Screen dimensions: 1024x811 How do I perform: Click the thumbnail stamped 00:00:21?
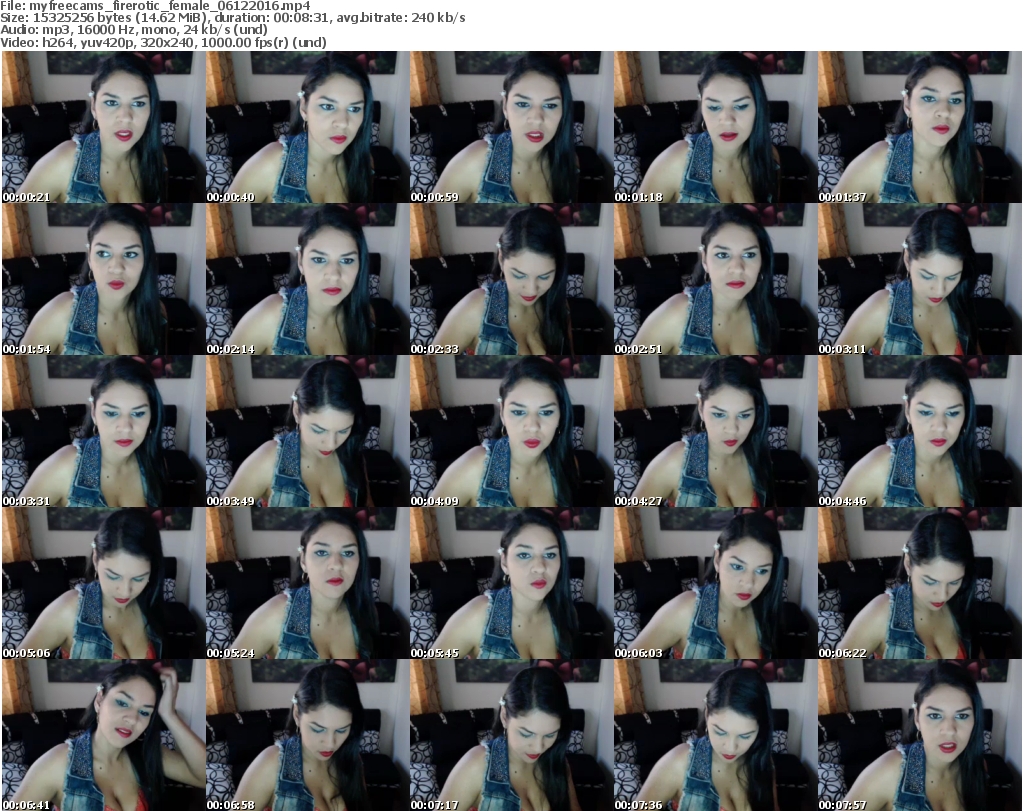pos(103,127)
